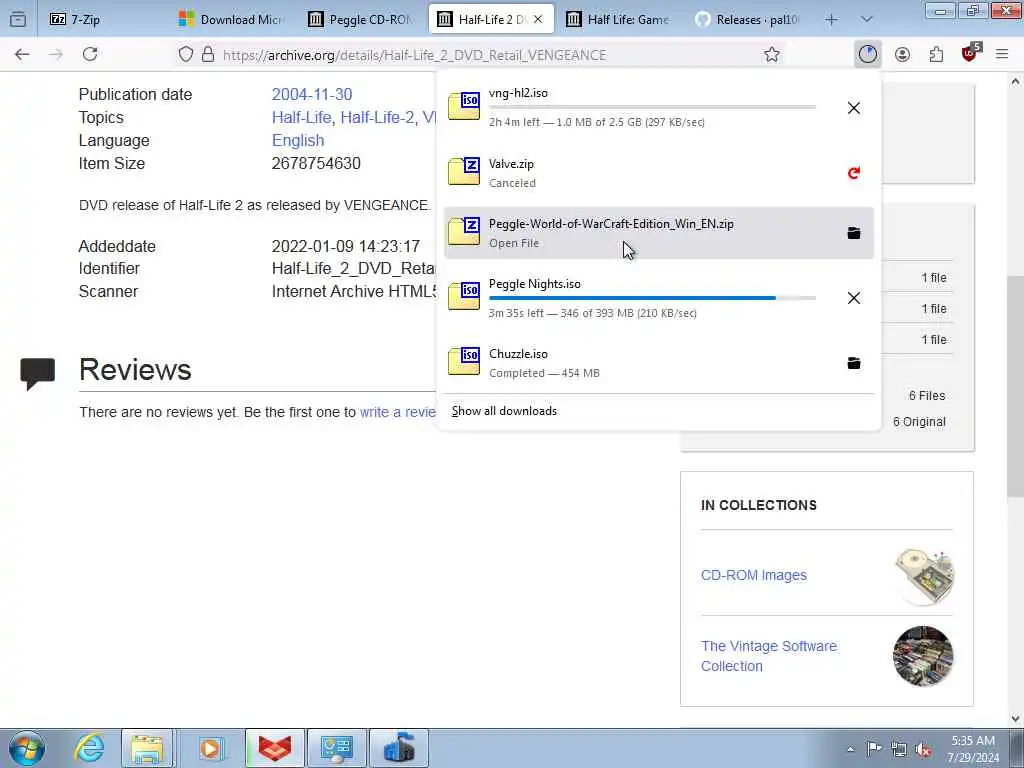Open the English language link
The image size is (1024, 768).
298,140
